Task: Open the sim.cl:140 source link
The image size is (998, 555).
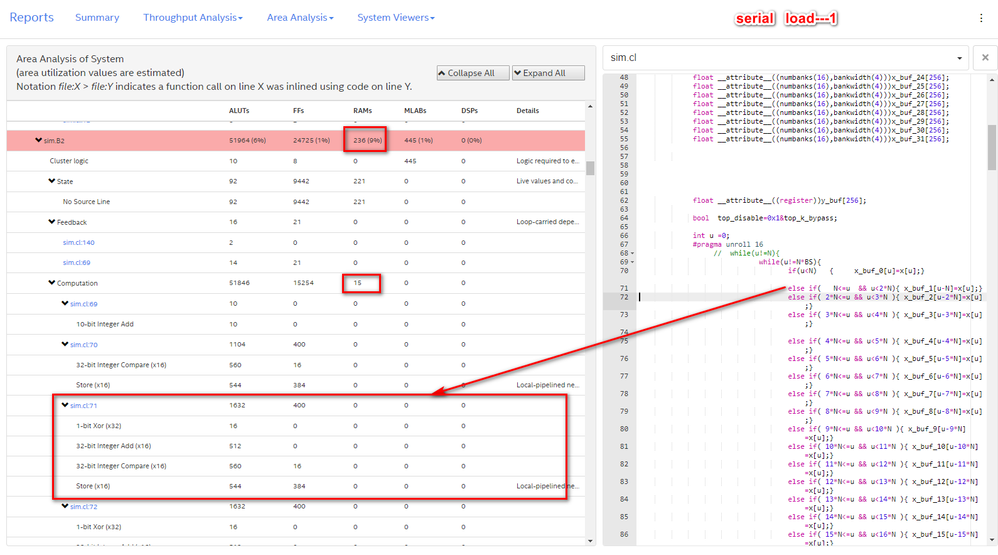Action: pyautogui.click(x=78, y=242)
